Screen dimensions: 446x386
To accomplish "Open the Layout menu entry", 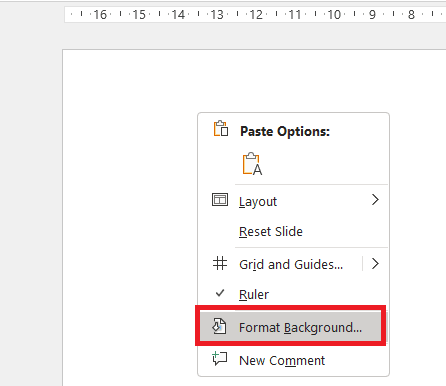I will pos(293,201).
